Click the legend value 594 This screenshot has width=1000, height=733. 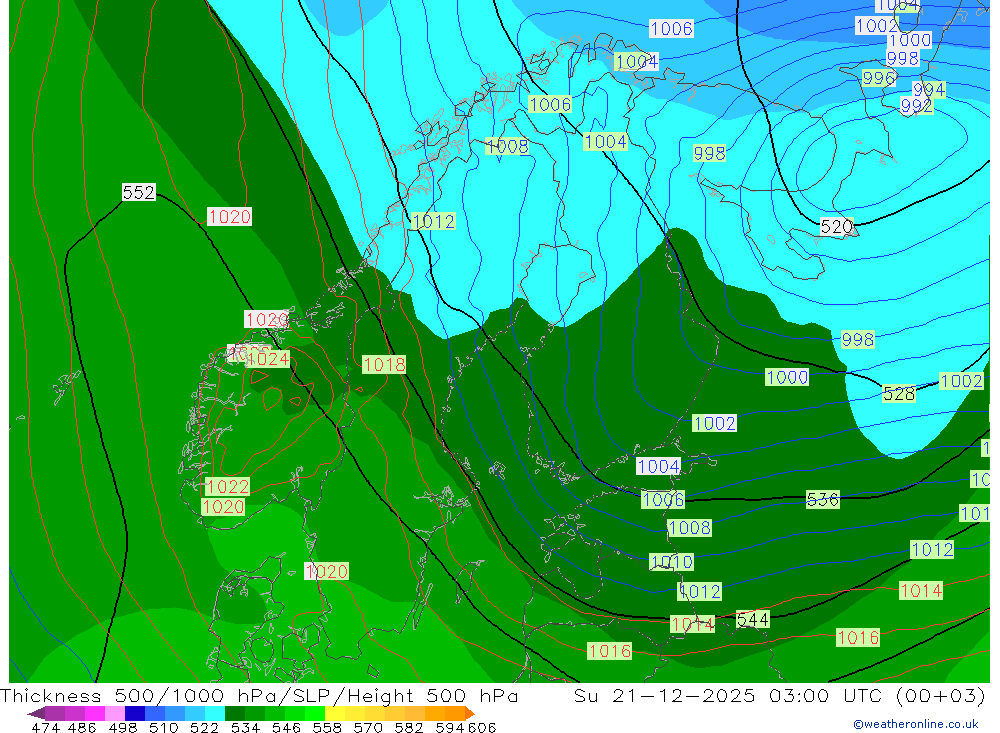449,727
